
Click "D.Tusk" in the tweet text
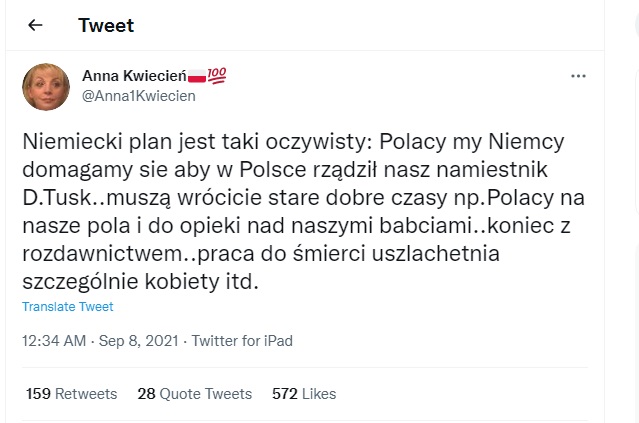click(x=53, y=190)
